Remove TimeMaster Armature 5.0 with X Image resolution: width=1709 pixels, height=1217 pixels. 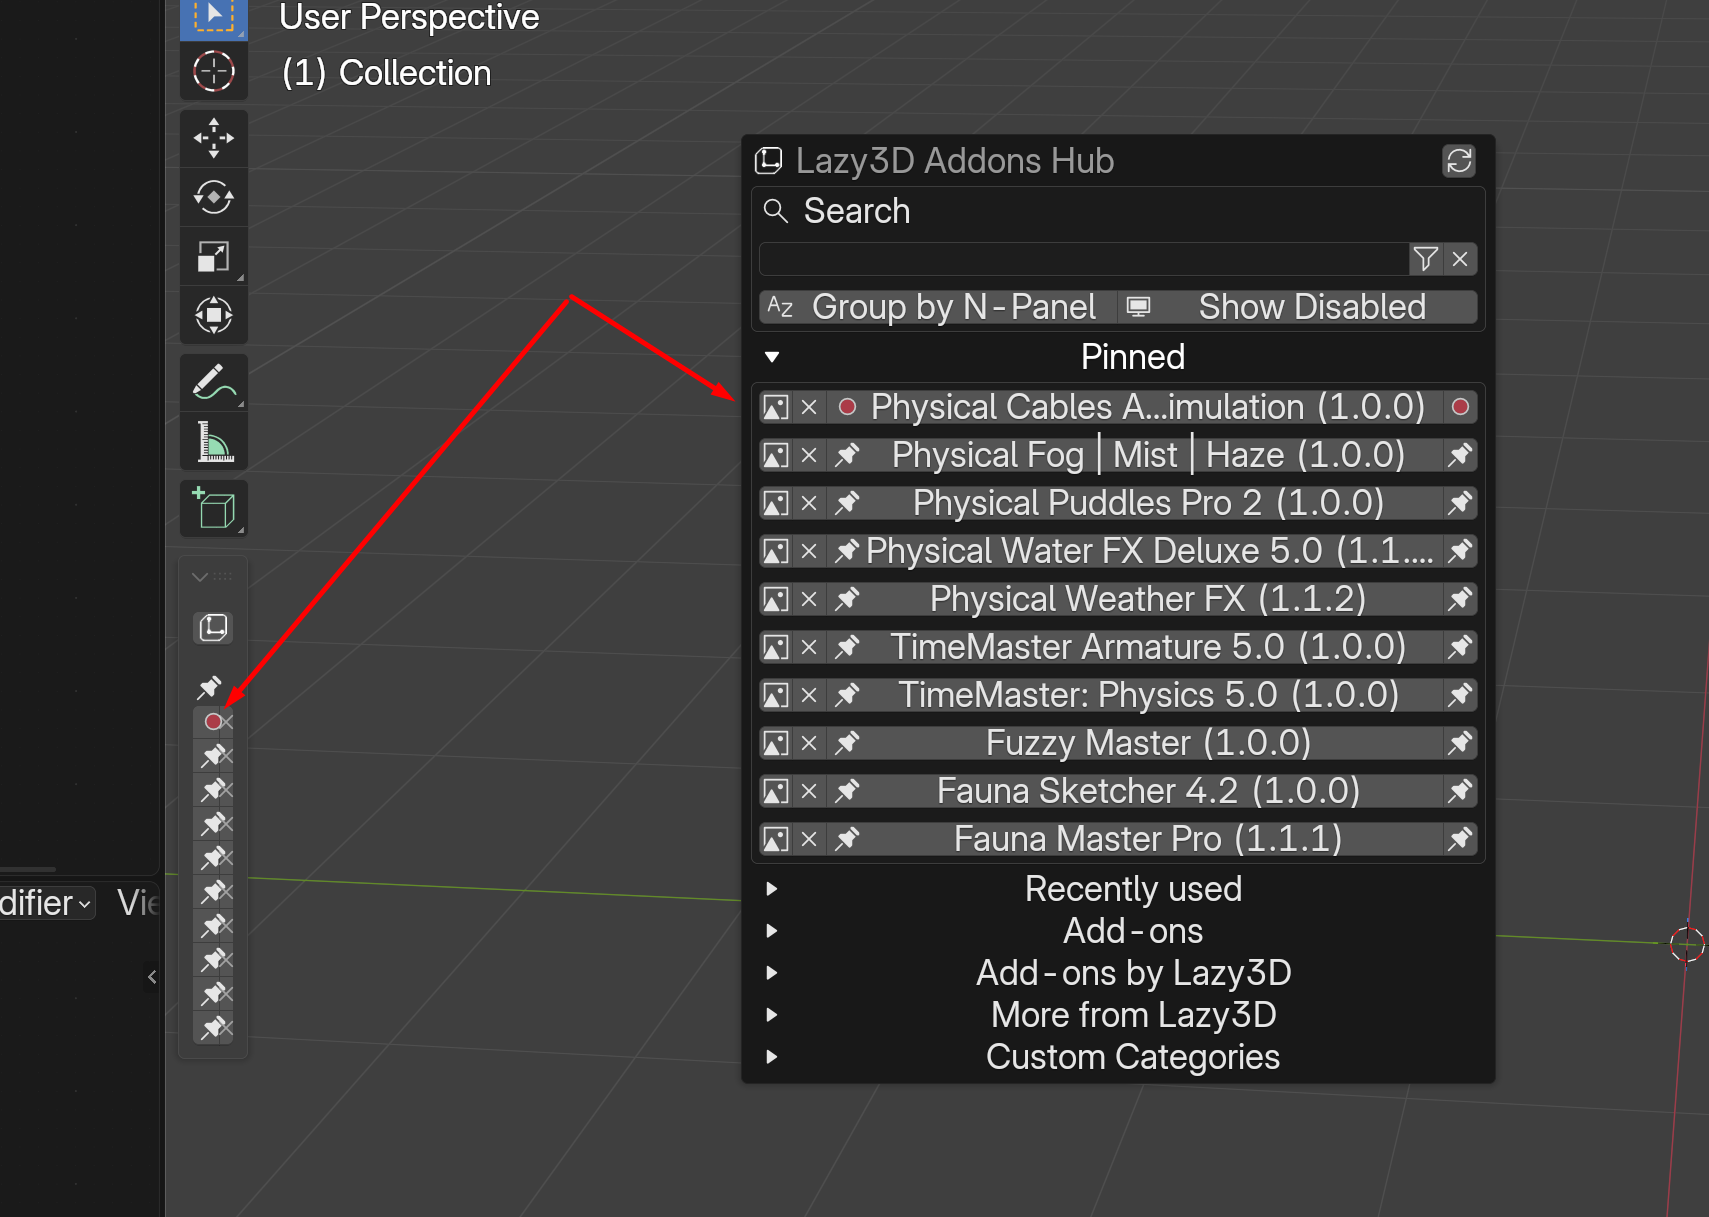coord(809,647)
